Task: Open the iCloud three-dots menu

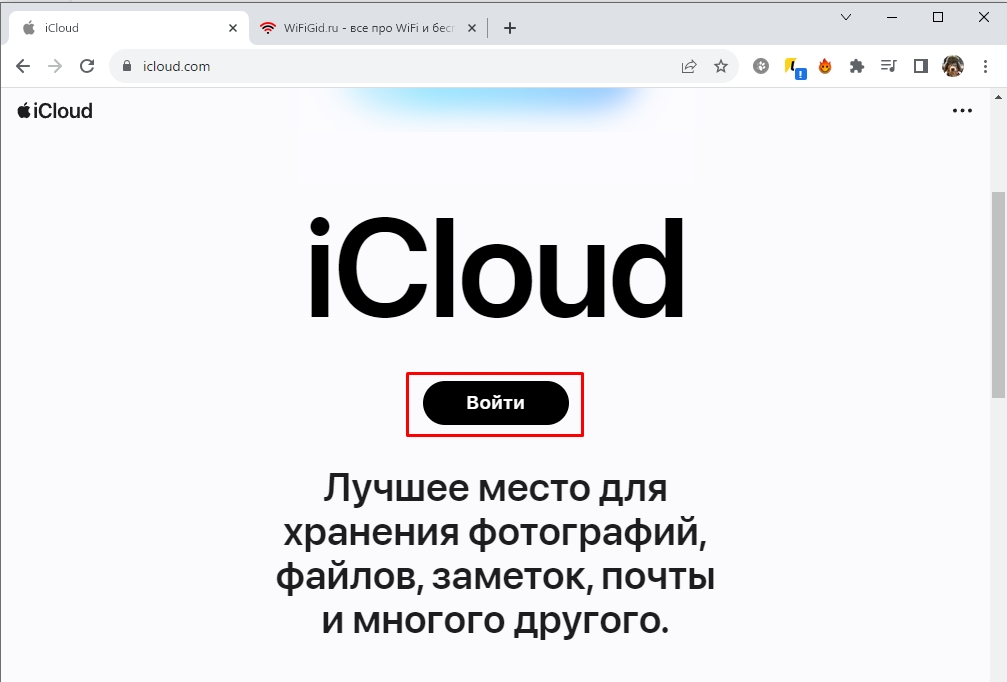Action: [961, 110]
